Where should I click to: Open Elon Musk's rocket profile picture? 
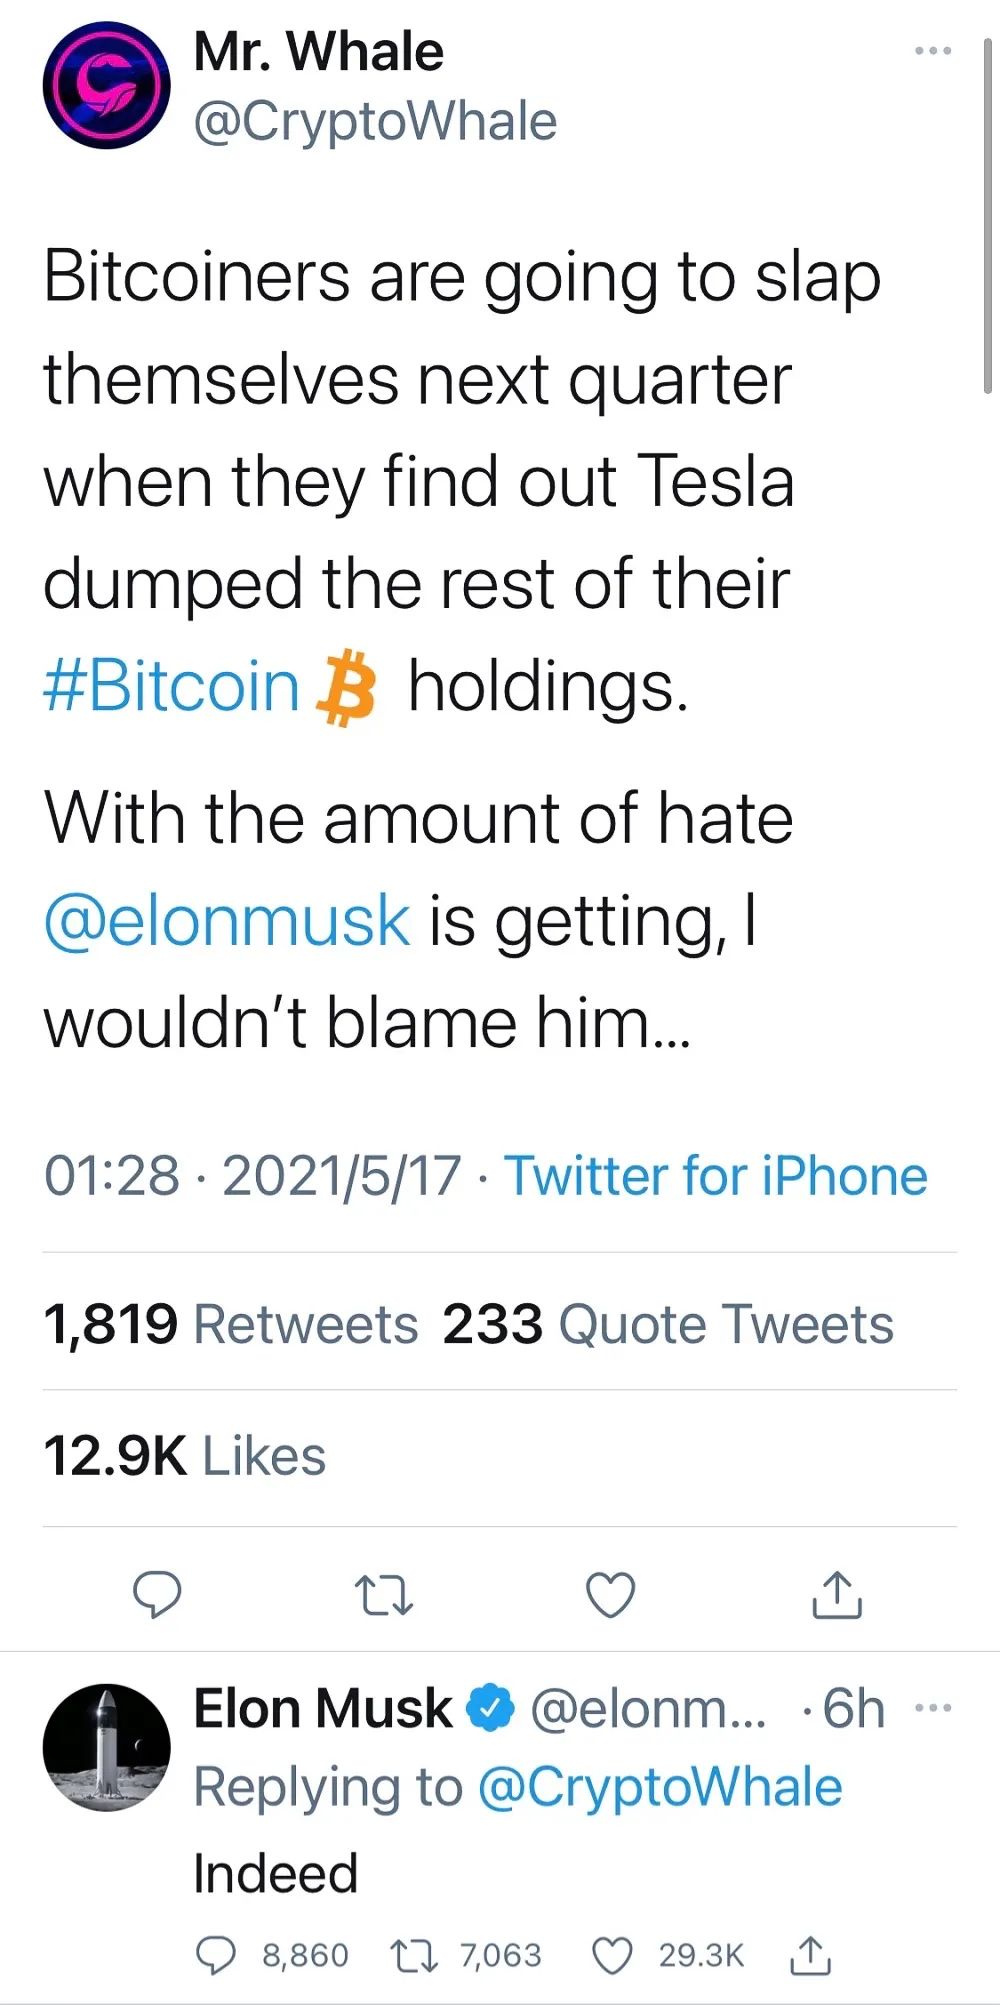(x=106, y=1747)
